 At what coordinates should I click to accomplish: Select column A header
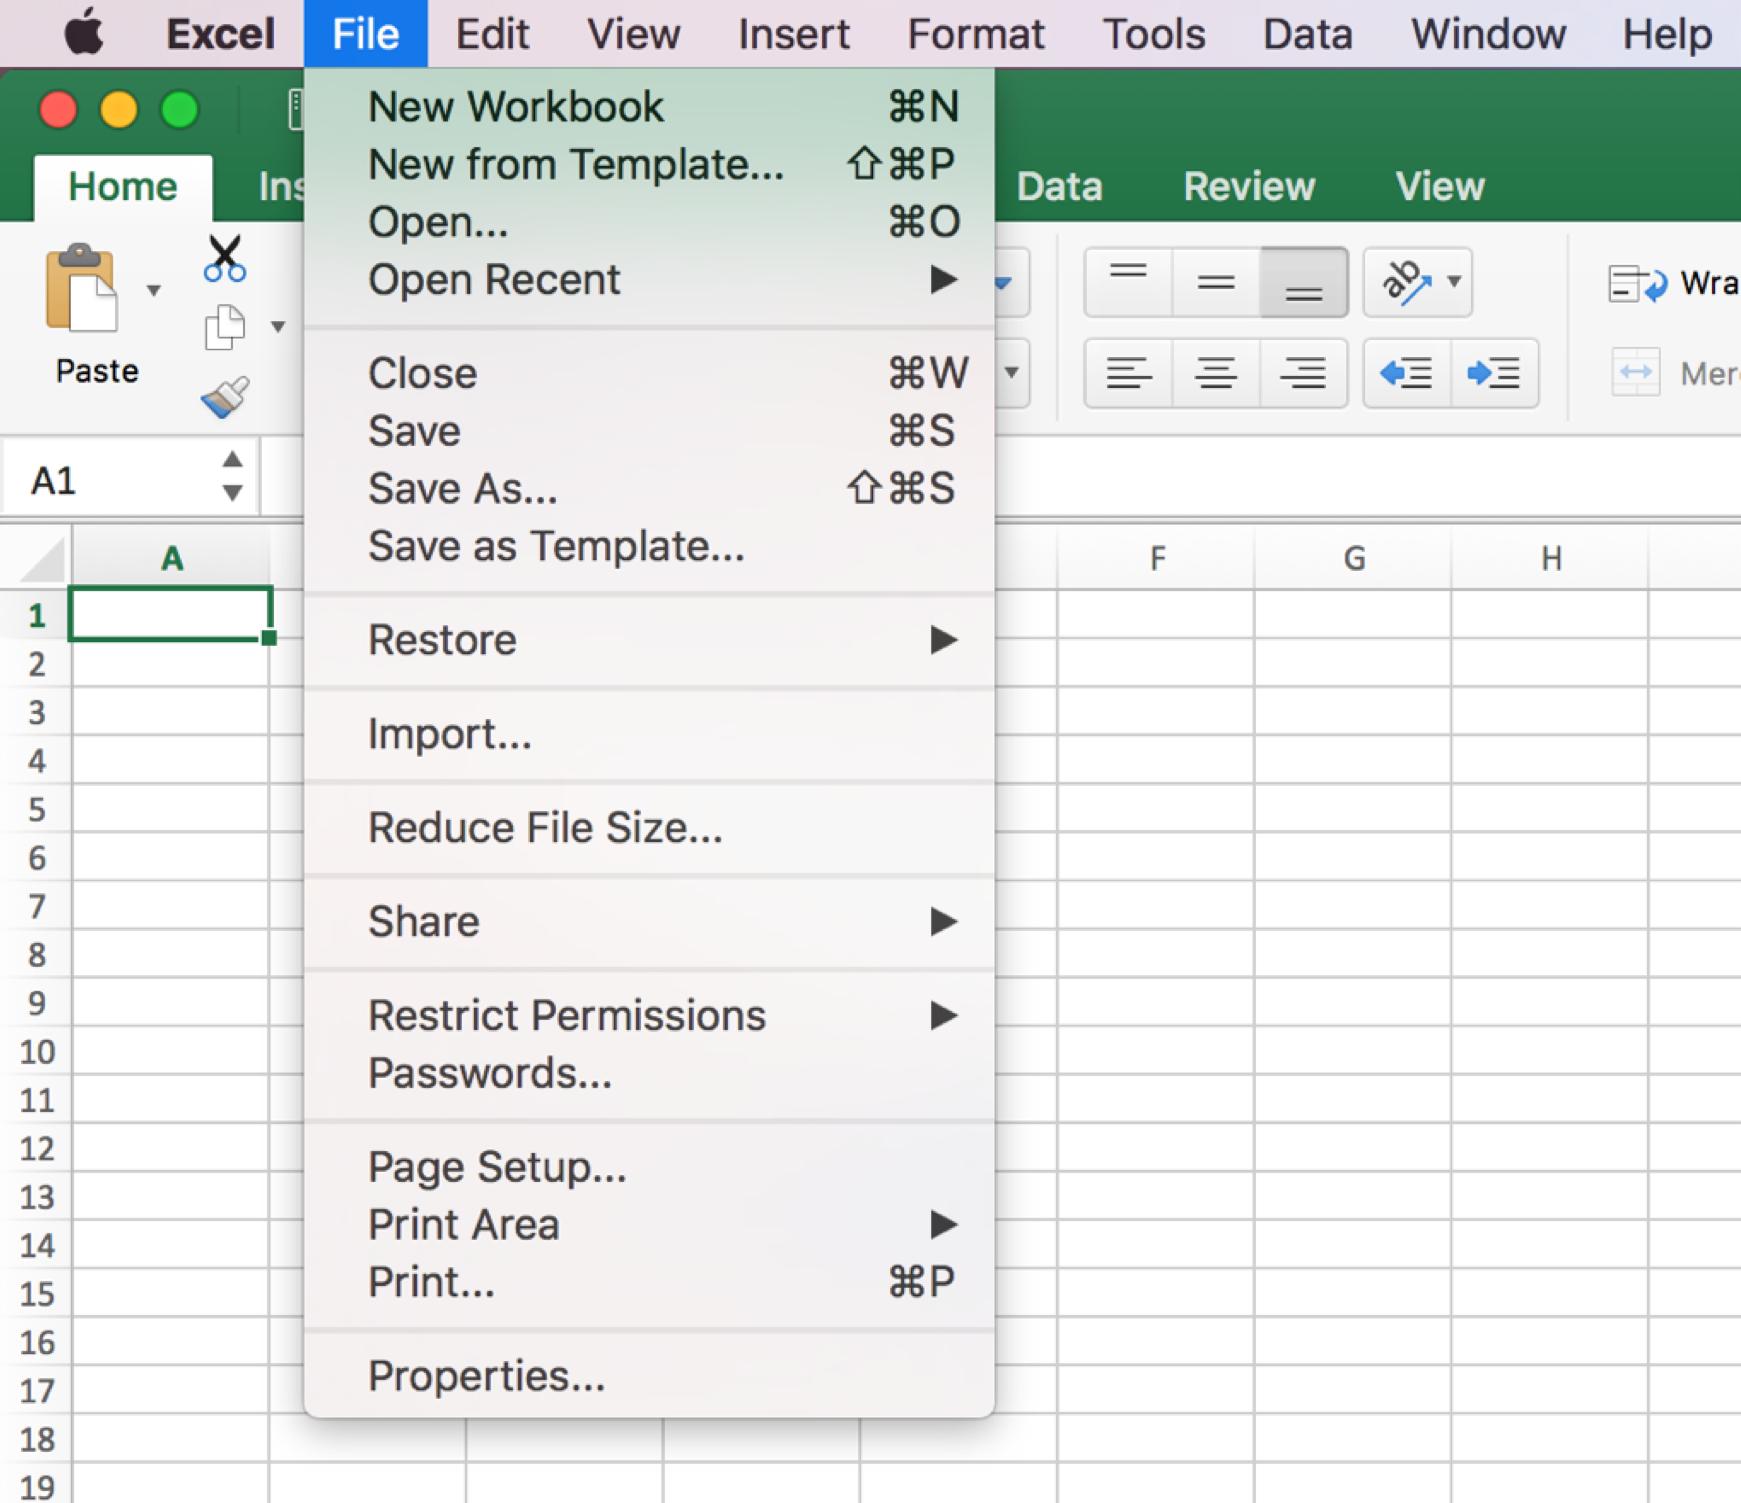(x=171, y=558)
